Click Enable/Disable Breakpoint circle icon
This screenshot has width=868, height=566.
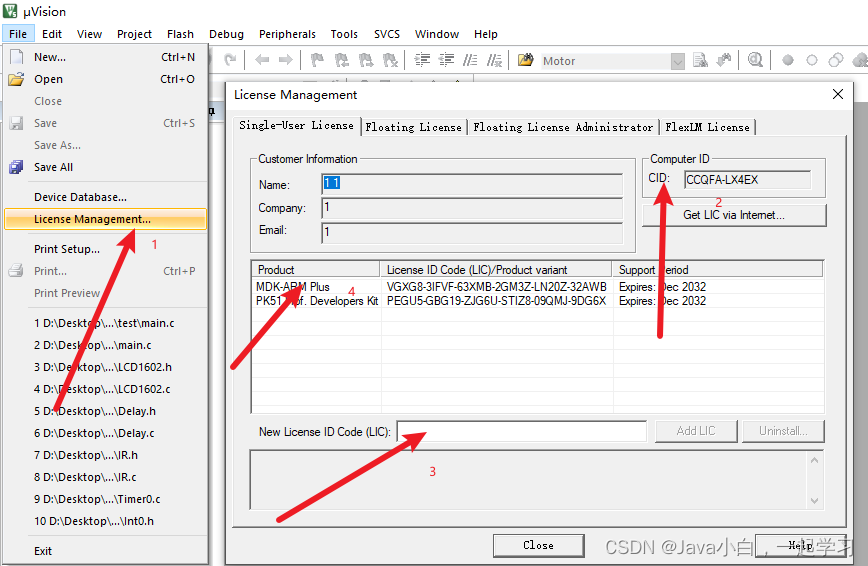[x=812, y=60]
